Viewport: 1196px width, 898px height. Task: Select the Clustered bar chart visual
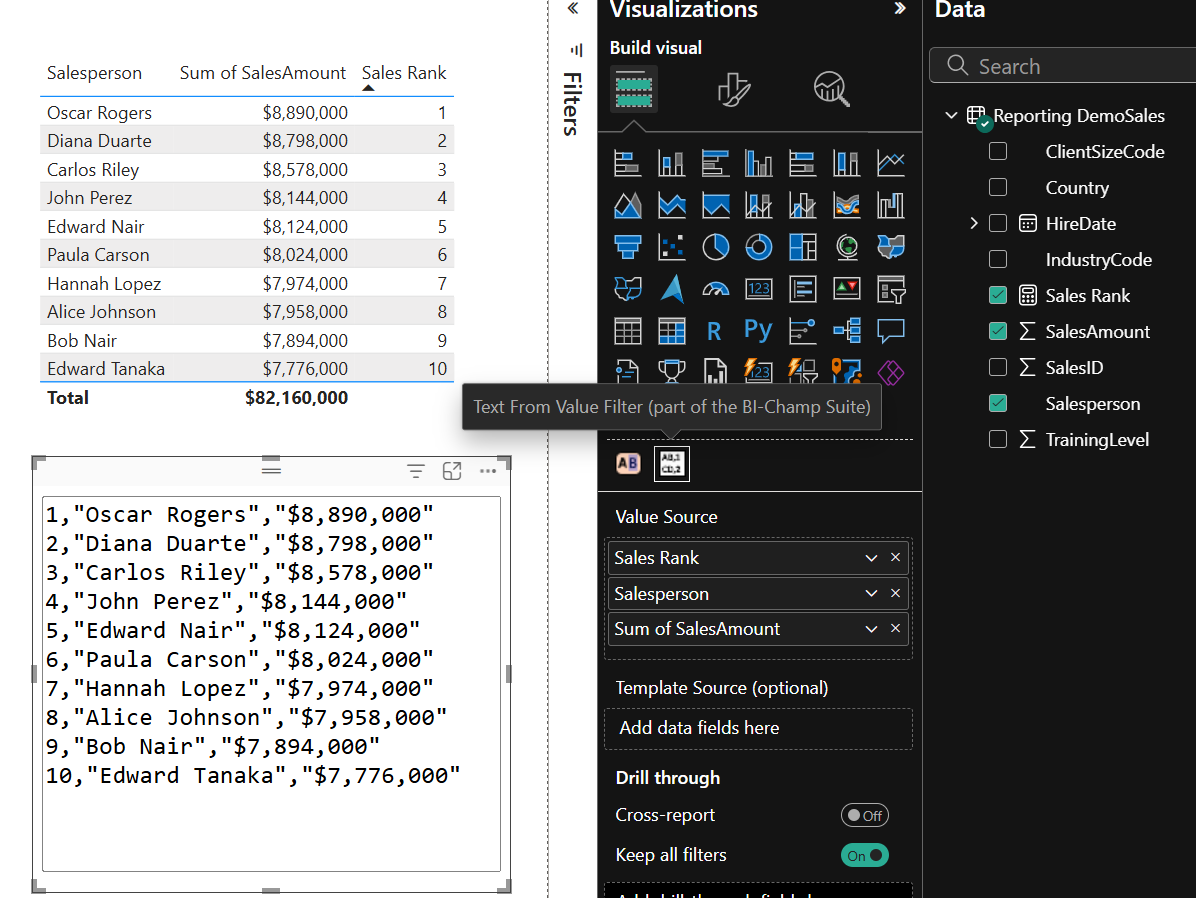(715, 163)
